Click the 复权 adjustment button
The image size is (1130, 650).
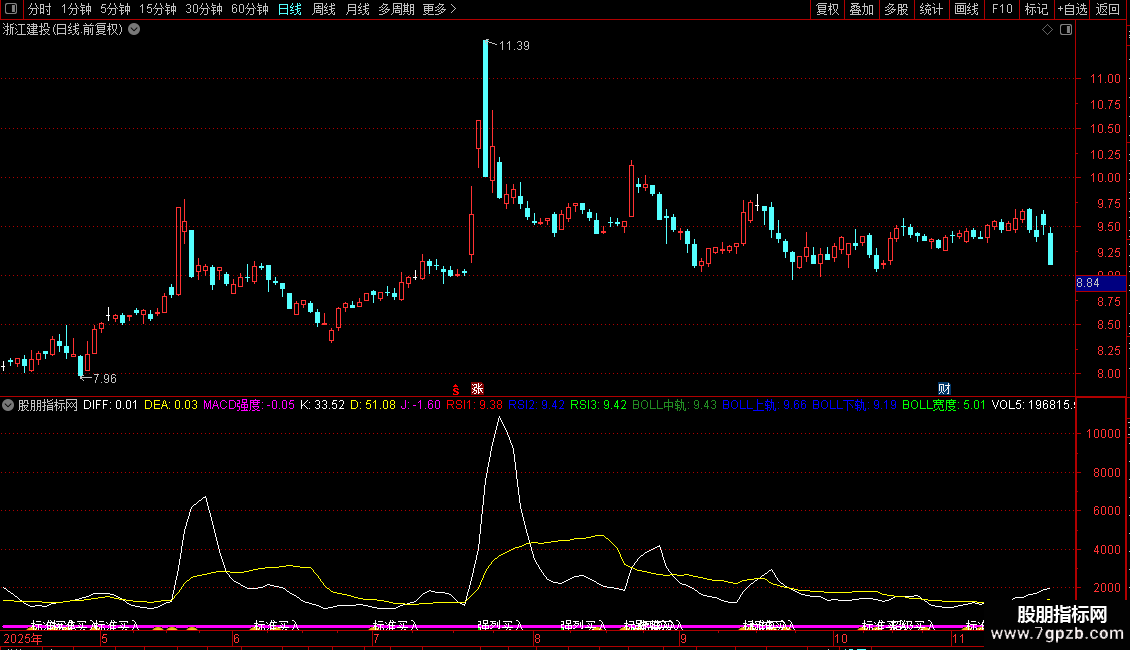pyautogui.click(x=827, y=9)
